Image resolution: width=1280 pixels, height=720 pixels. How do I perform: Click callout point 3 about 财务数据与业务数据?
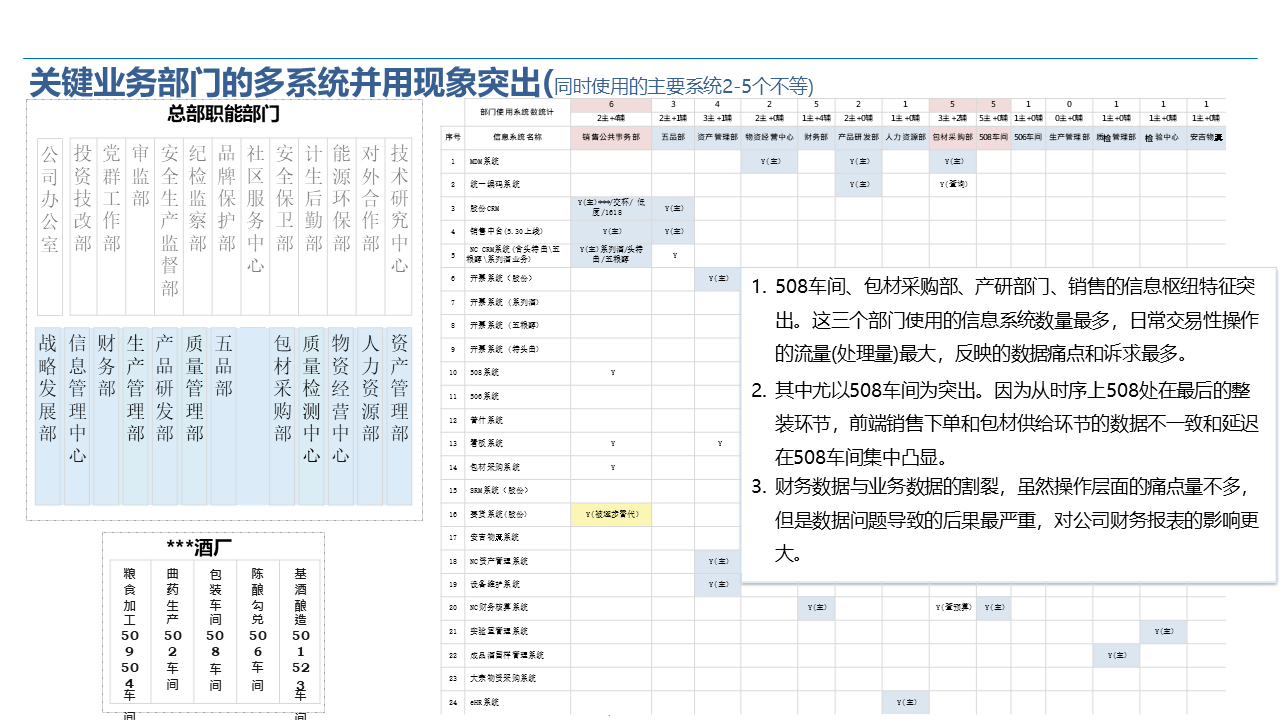1004,520
